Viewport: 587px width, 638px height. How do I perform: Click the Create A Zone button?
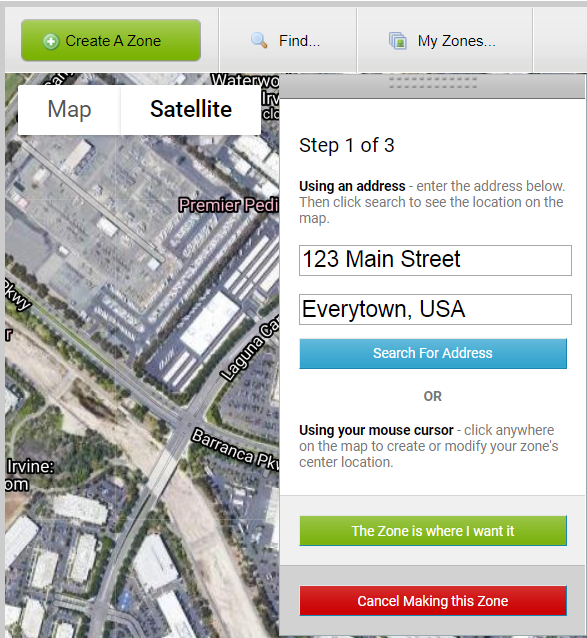click(111, 40)
